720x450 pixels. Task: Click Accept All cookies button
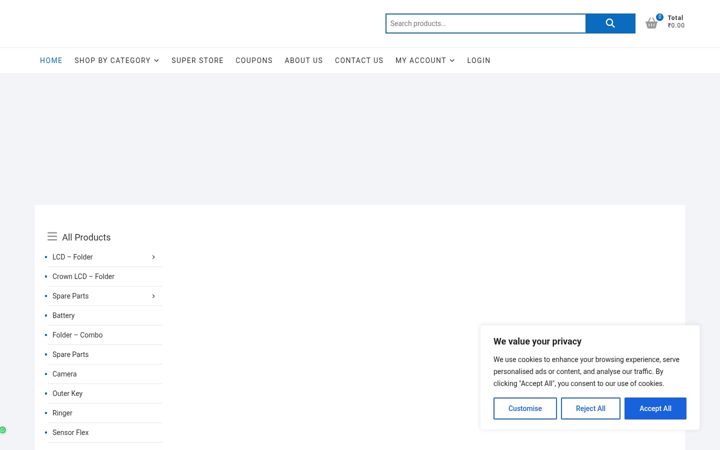[655, 408]
